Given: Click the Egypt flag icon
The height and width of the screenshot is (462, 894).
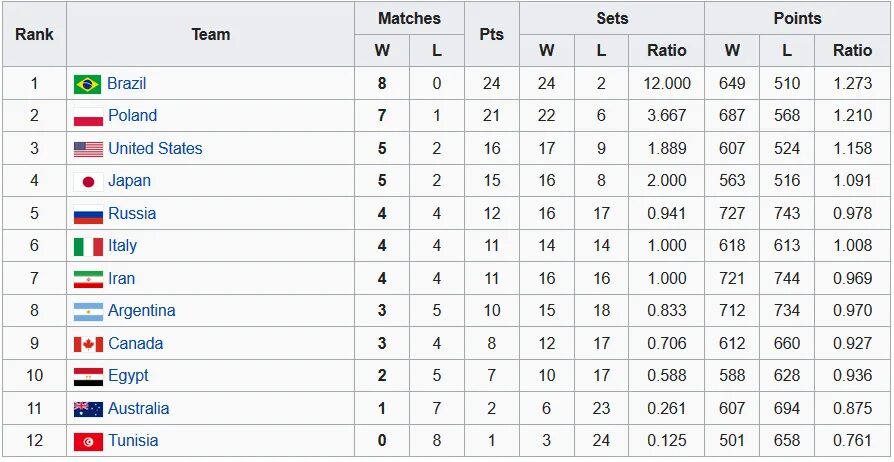Looking at the screenshot, I should (88, 377).
